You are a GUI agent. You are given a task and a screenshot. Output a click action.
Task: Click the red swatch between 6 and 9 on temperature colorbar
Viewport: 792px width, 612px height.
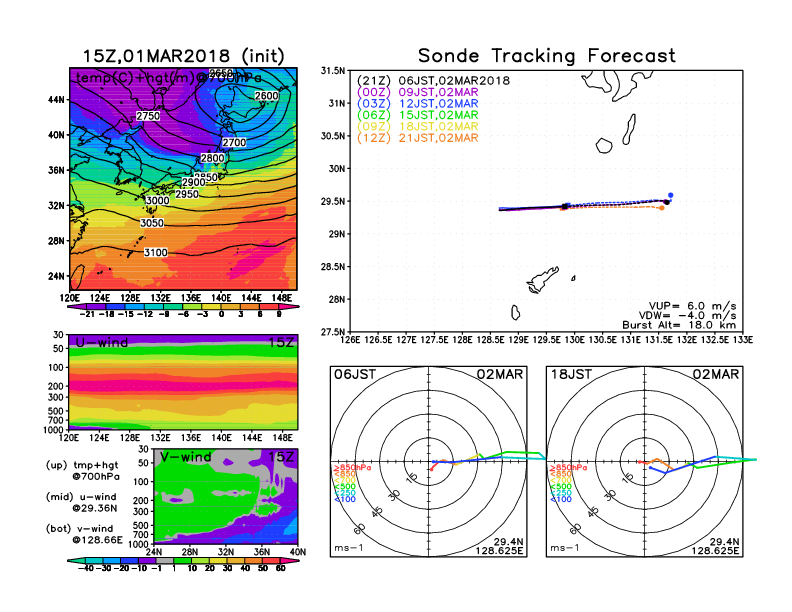tap(269, 307)
